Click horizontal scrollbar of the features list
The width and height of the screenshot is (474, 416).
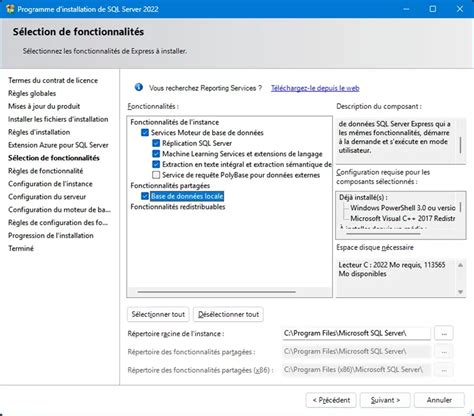click(x=217, y=292)
